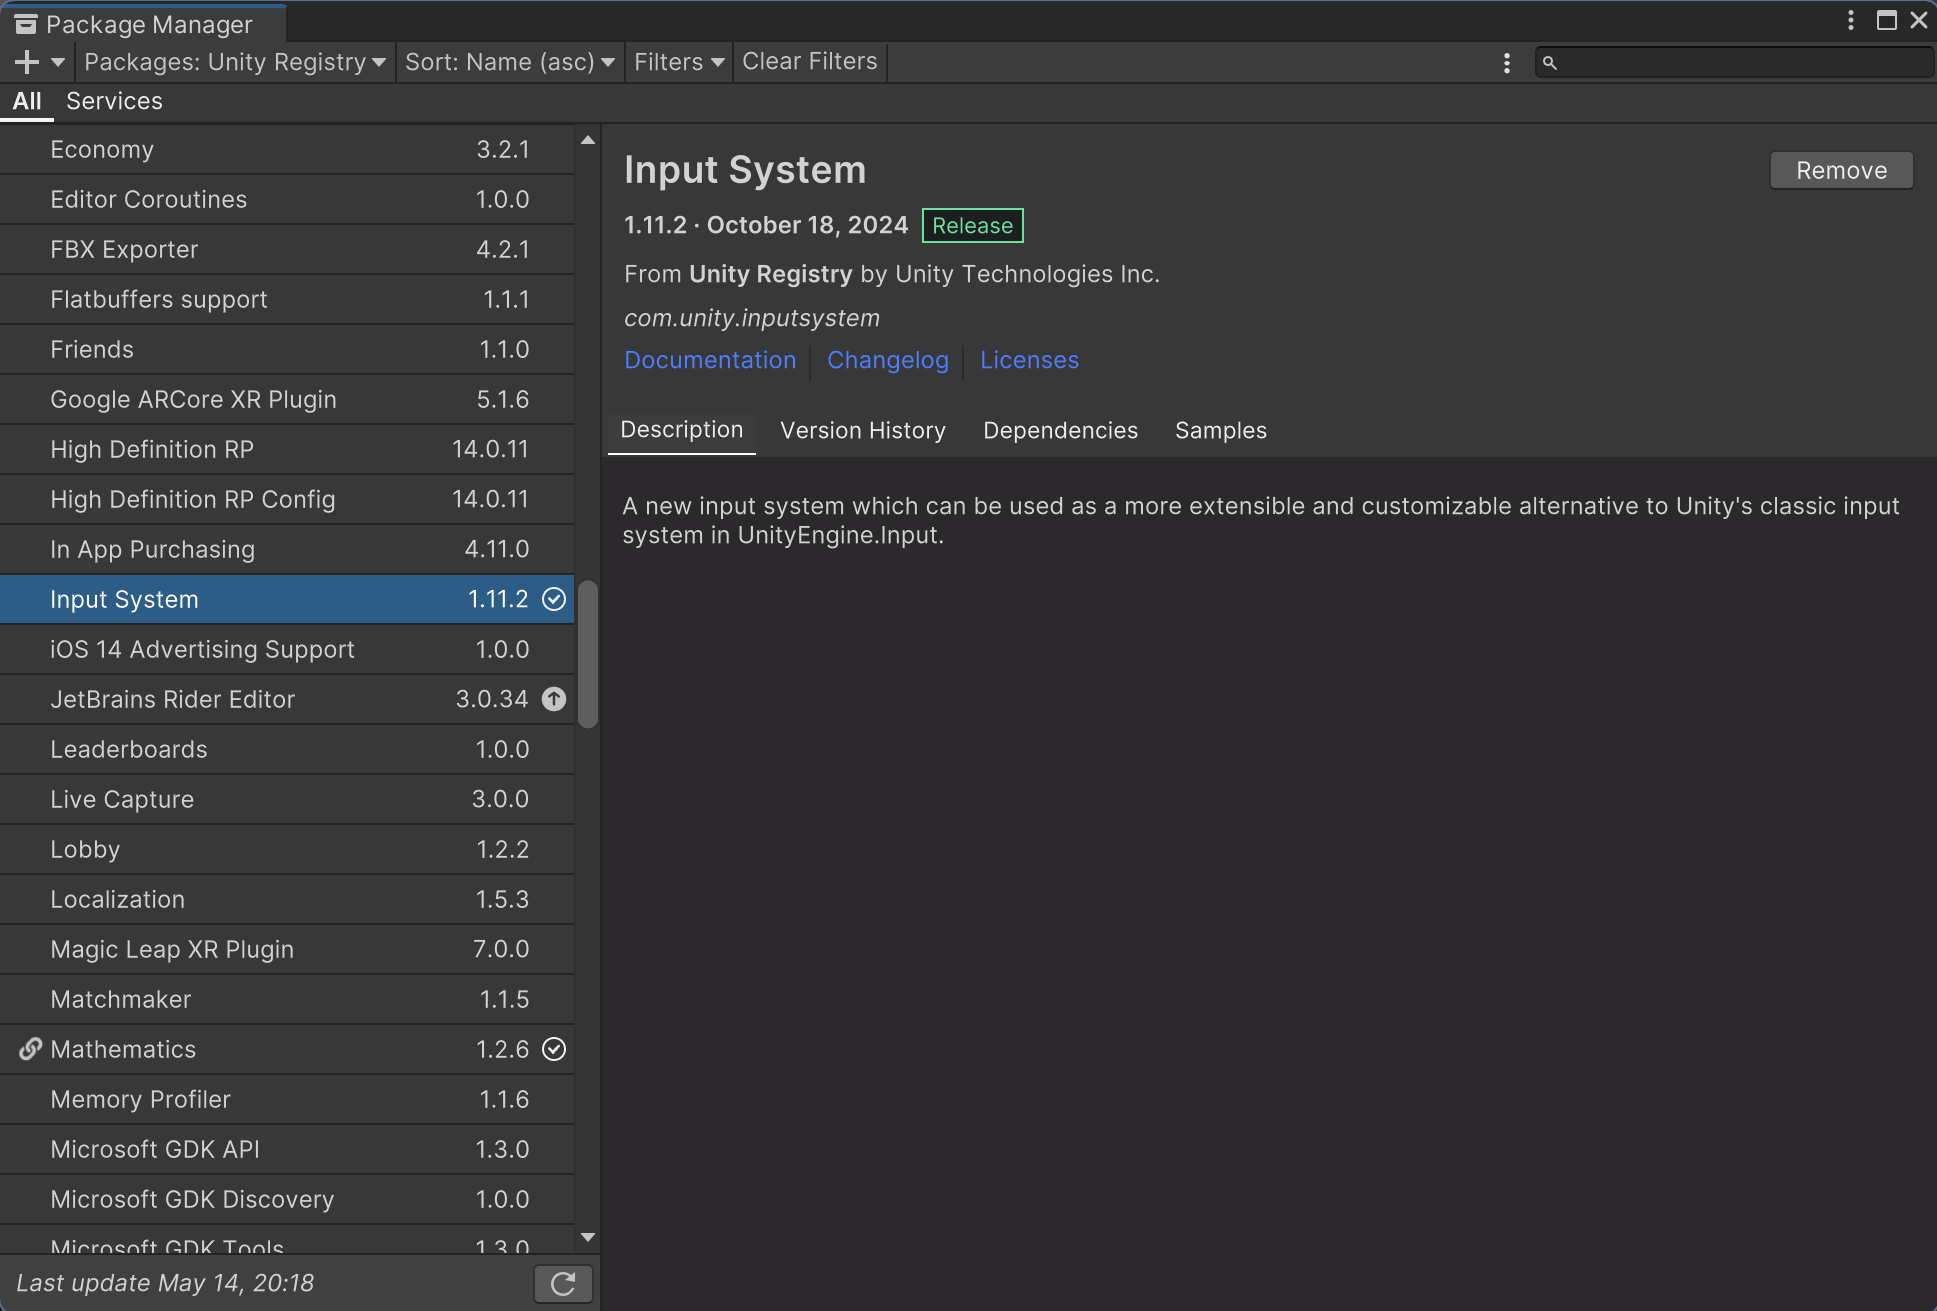Click the refresh package list icon
The image size is (1937, 1311).
pyautogui.click(x=563, y=1283)
